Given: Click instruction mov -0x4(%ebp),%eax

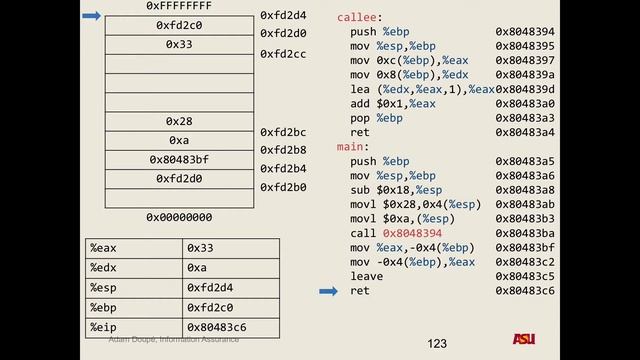Looking at the screenshot, I should point(412,262).
